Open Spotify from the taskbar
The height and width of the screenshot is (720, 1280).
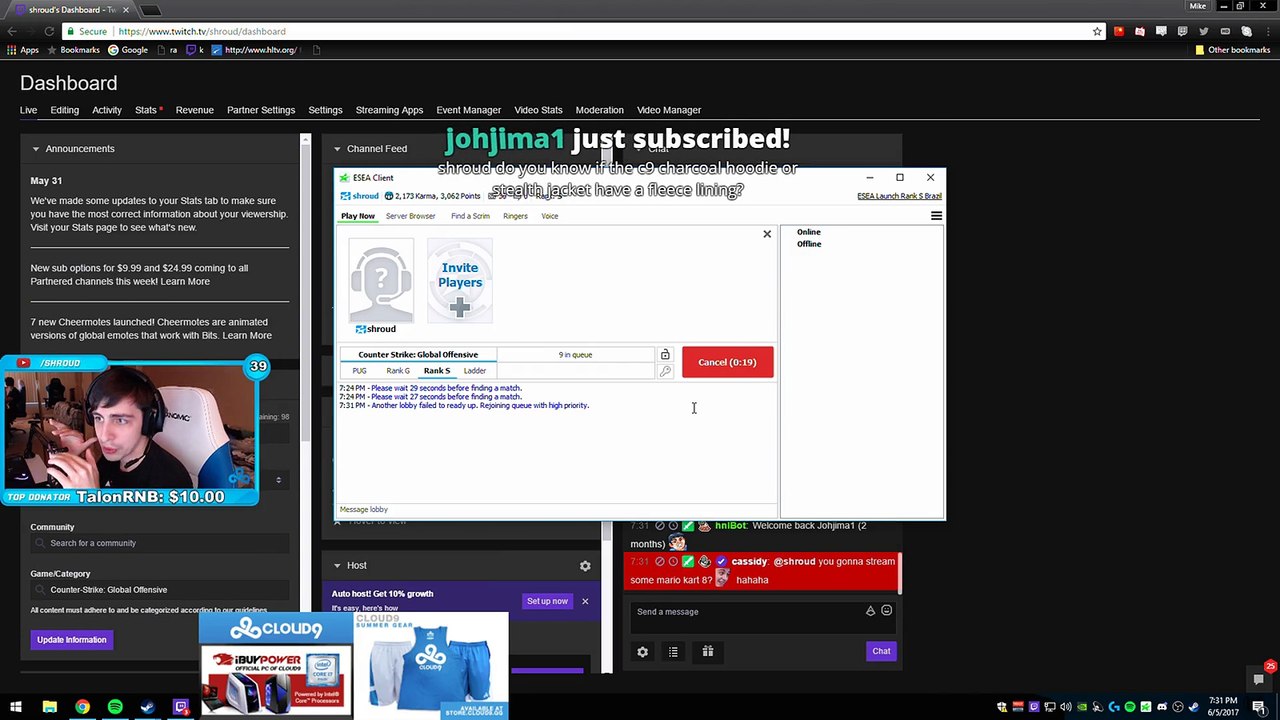pos(115,707)
